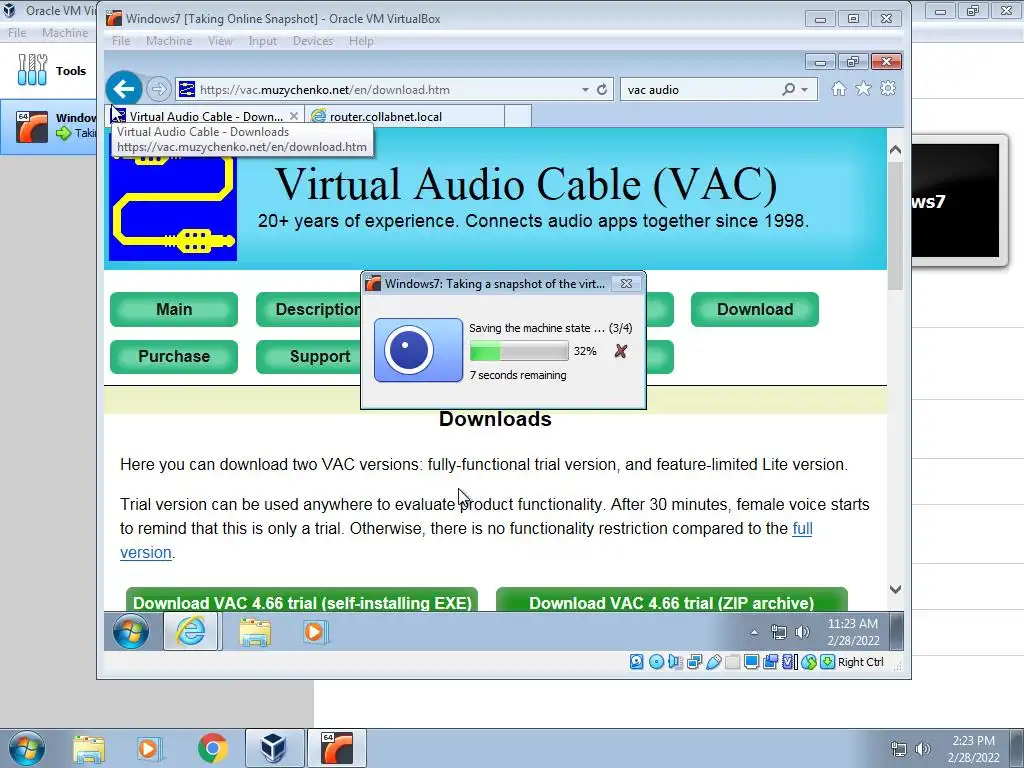Open Google Chrome from host taskbar

pos(212,748)
